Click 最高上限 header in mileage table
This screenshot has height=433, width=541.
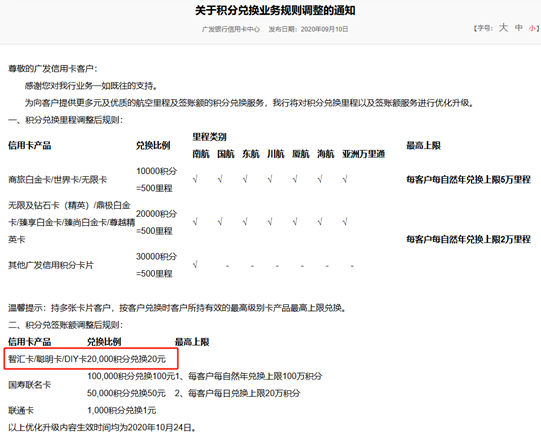(x=423, y=145)
